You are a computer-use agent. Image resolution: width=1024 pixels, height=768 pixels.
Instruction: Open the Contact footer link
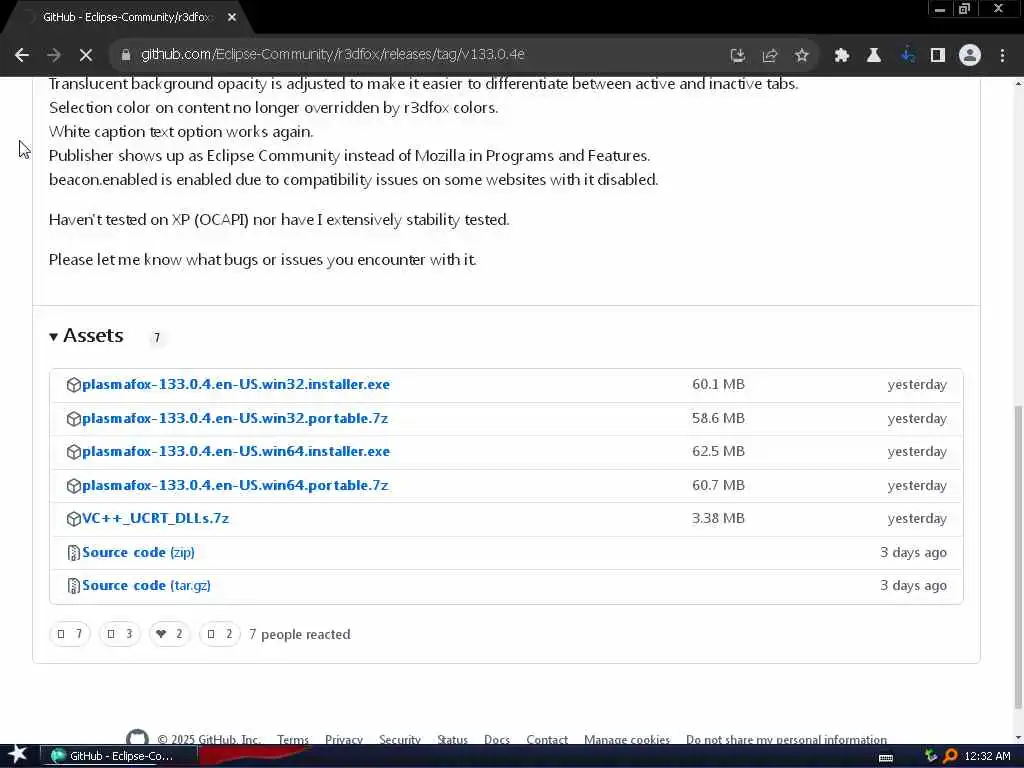[x=547, y=739]
